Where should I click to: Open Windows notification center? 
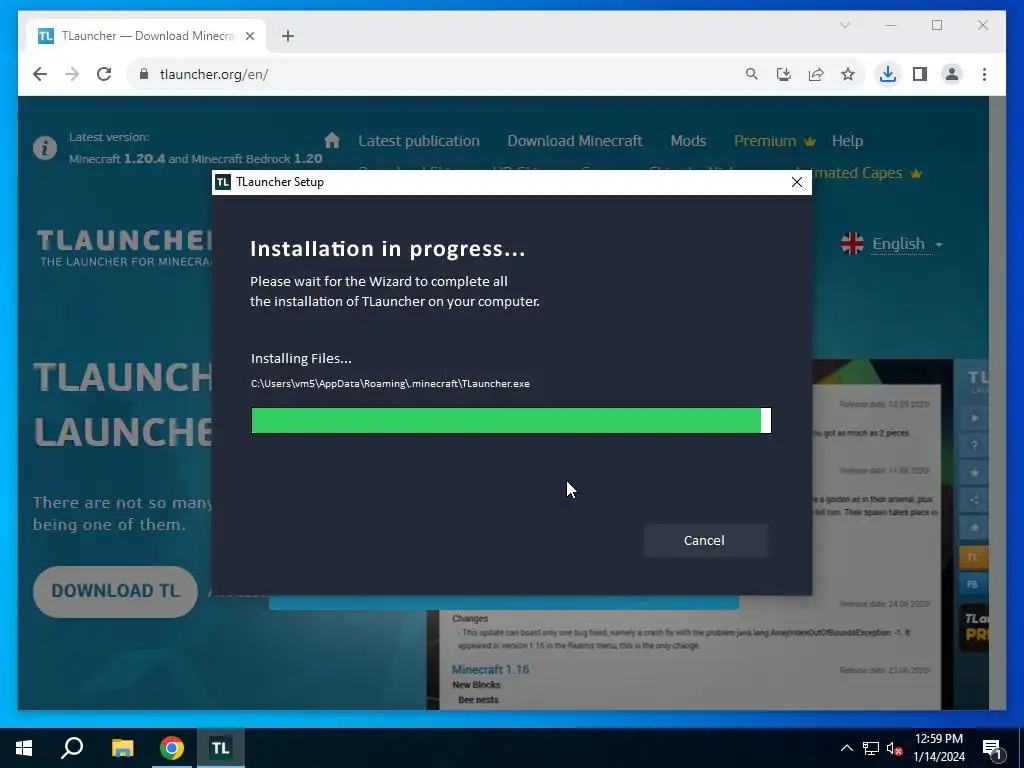(991, 748)
